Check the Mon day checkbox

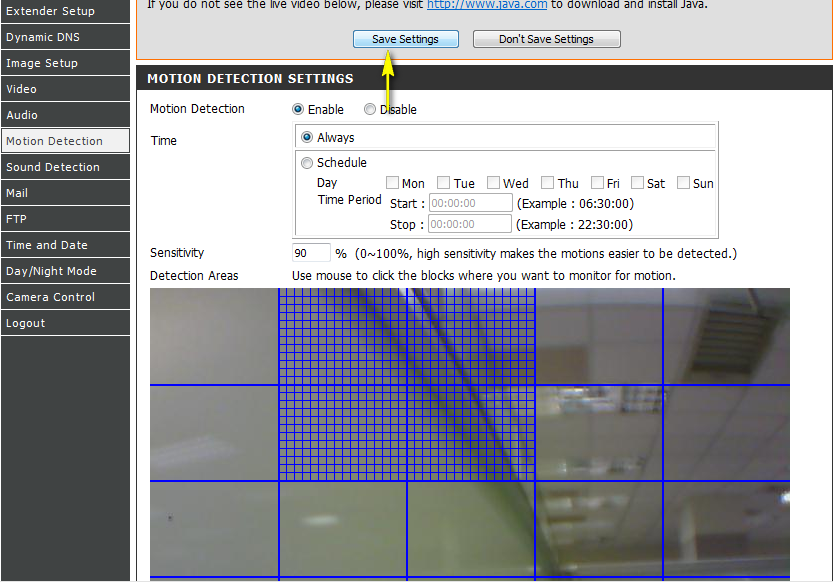(393, 183)
